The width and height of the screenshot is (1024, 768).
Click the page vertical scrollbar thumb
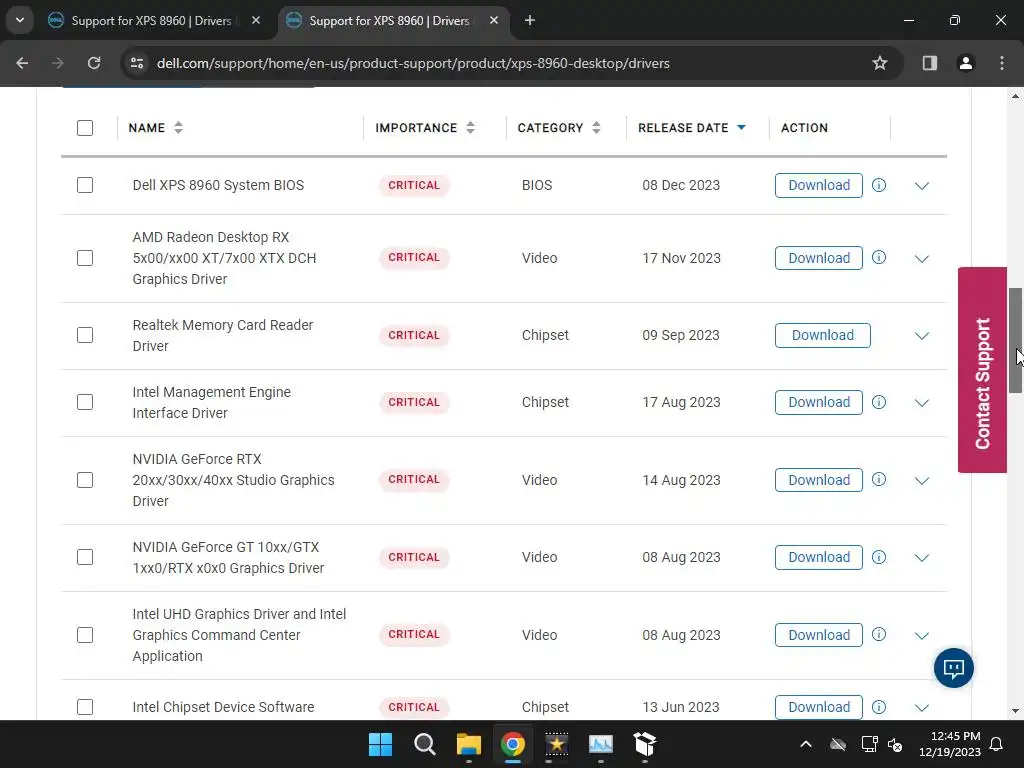(1015, 340)
